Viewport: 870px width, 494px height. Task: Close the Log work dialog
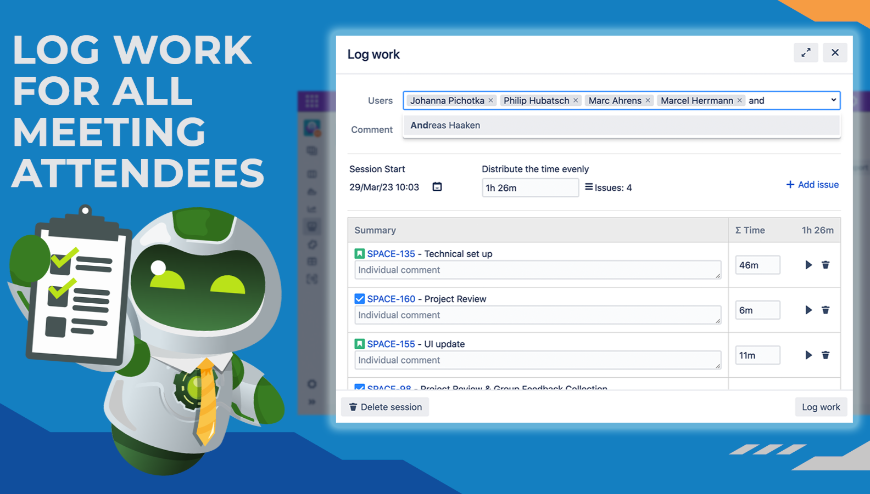click(834, 53)
